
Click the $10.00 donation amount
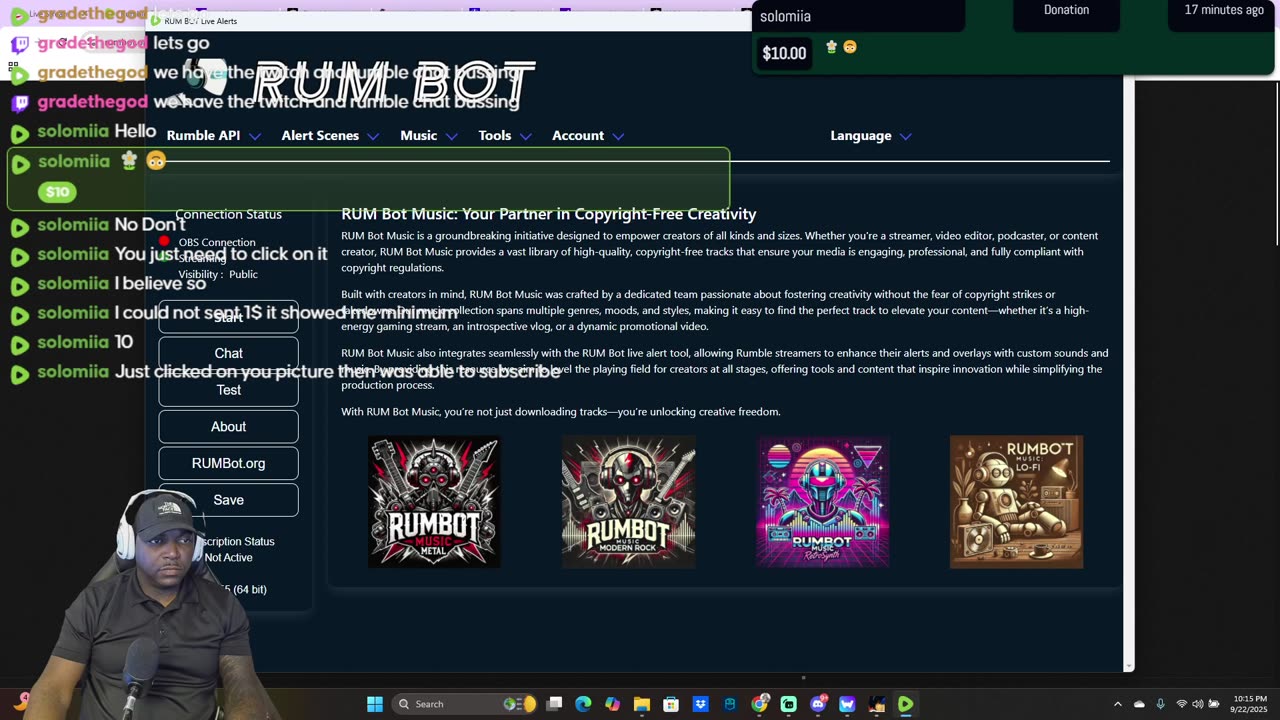[x=784, y=54]
